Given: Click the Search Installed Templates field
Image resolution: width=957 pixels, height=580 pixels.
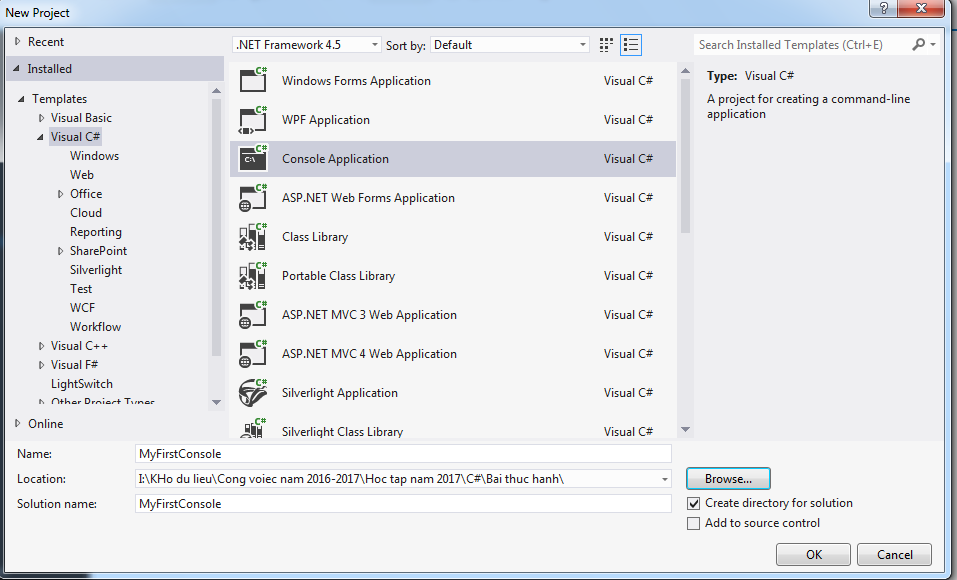Looking at the screenshot, I should pos(801,45).
